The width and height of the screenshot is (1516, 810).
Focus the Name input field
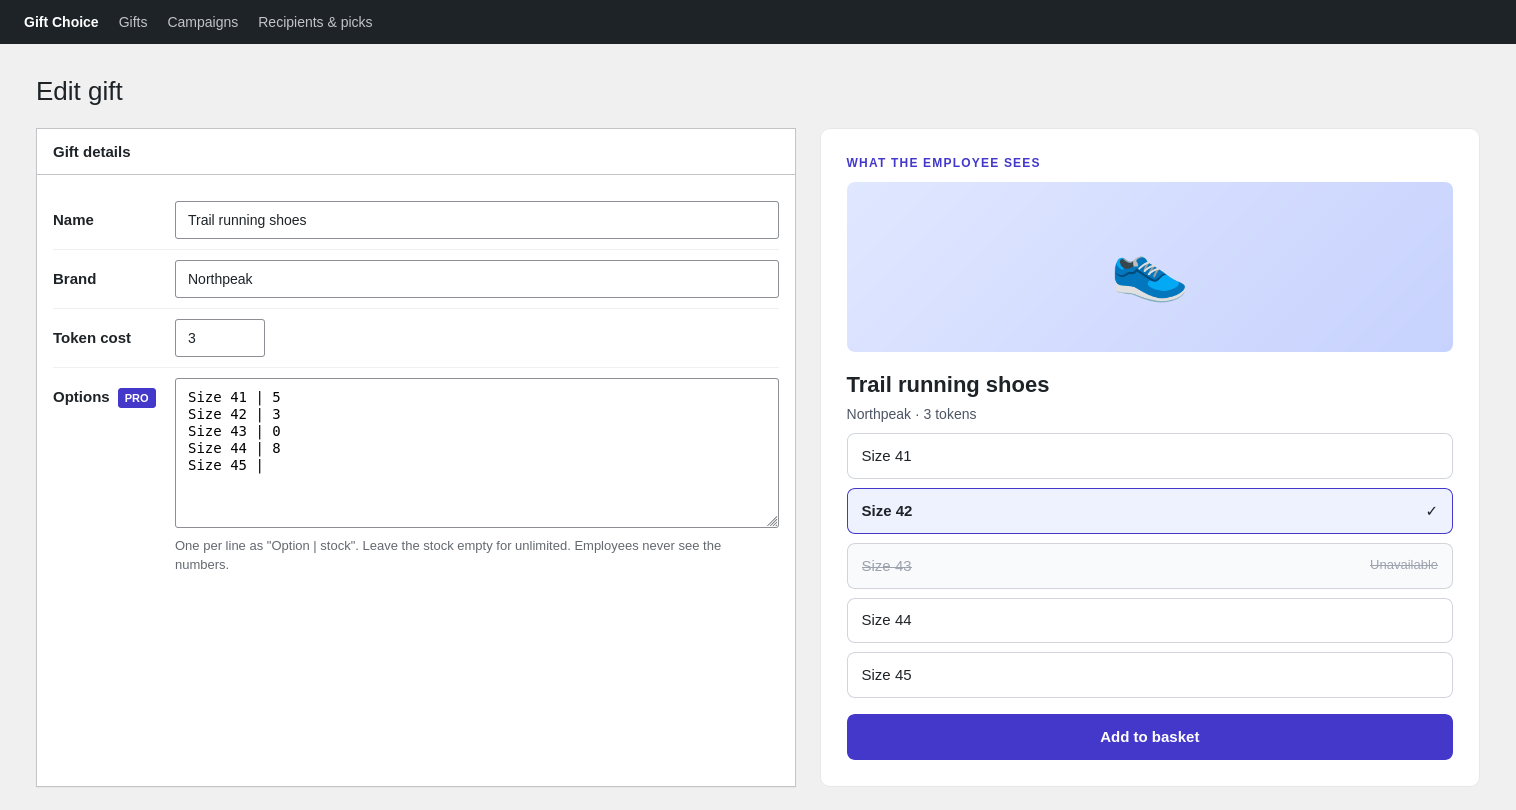click(x=477, y=220)
